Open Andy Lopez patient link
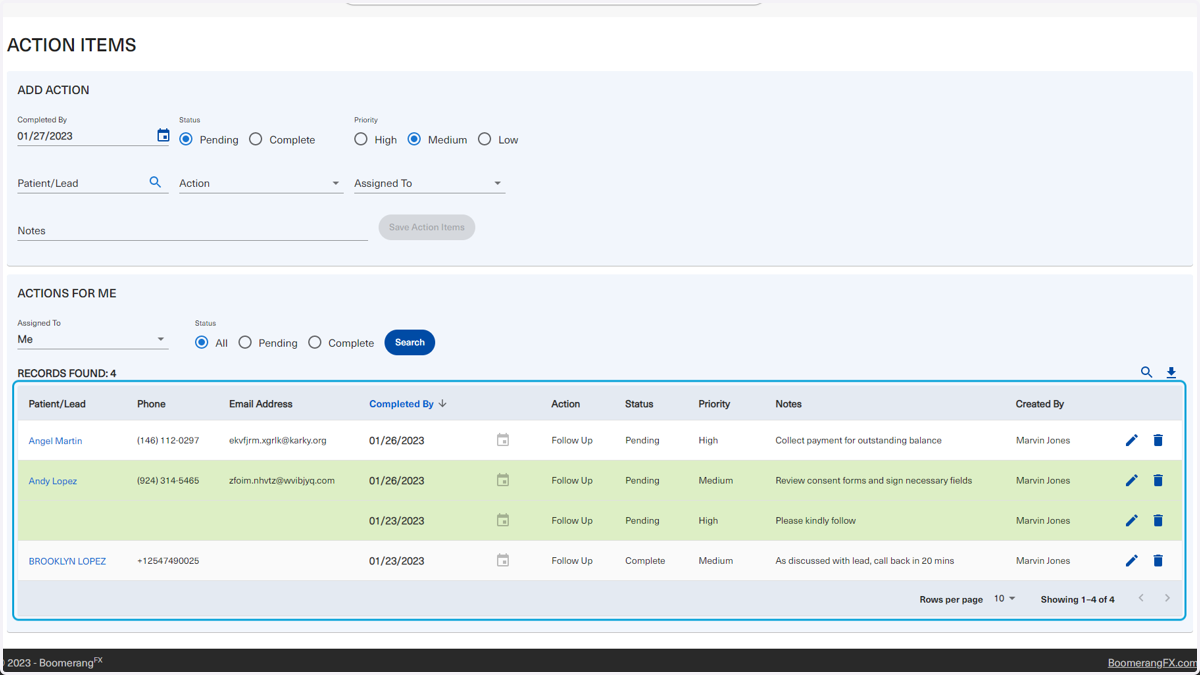The height and width of the screenshot is (675, 1200). pos(53,481)
